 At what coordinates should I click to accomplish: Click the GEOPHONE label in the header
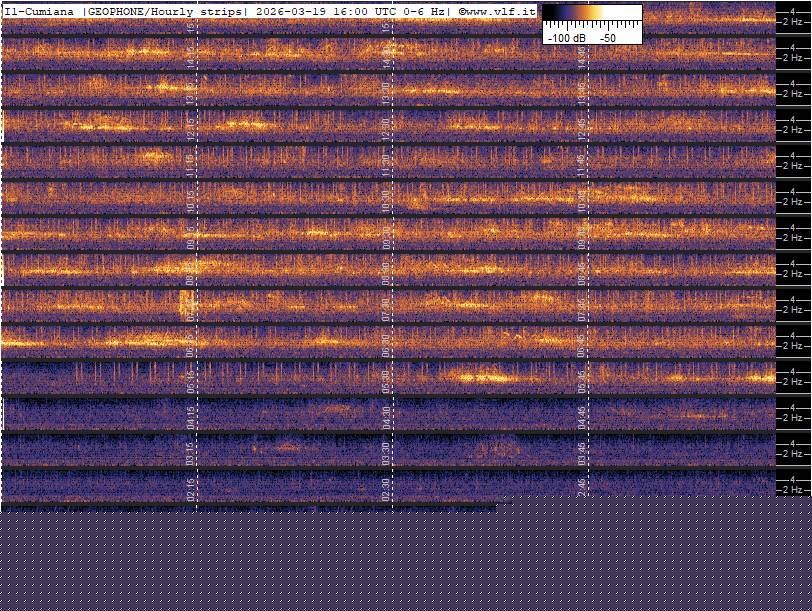125,11
